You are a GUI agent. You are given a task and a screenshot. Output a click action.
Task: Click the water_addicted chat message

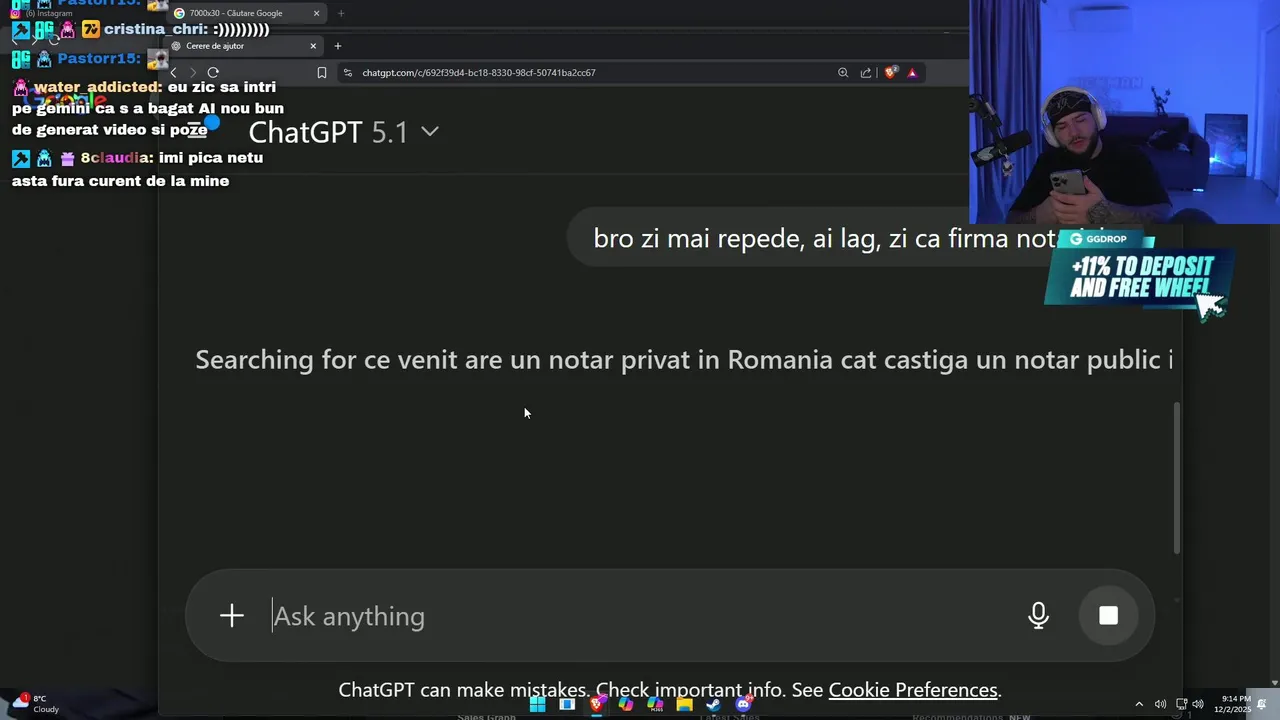point(148,108)
